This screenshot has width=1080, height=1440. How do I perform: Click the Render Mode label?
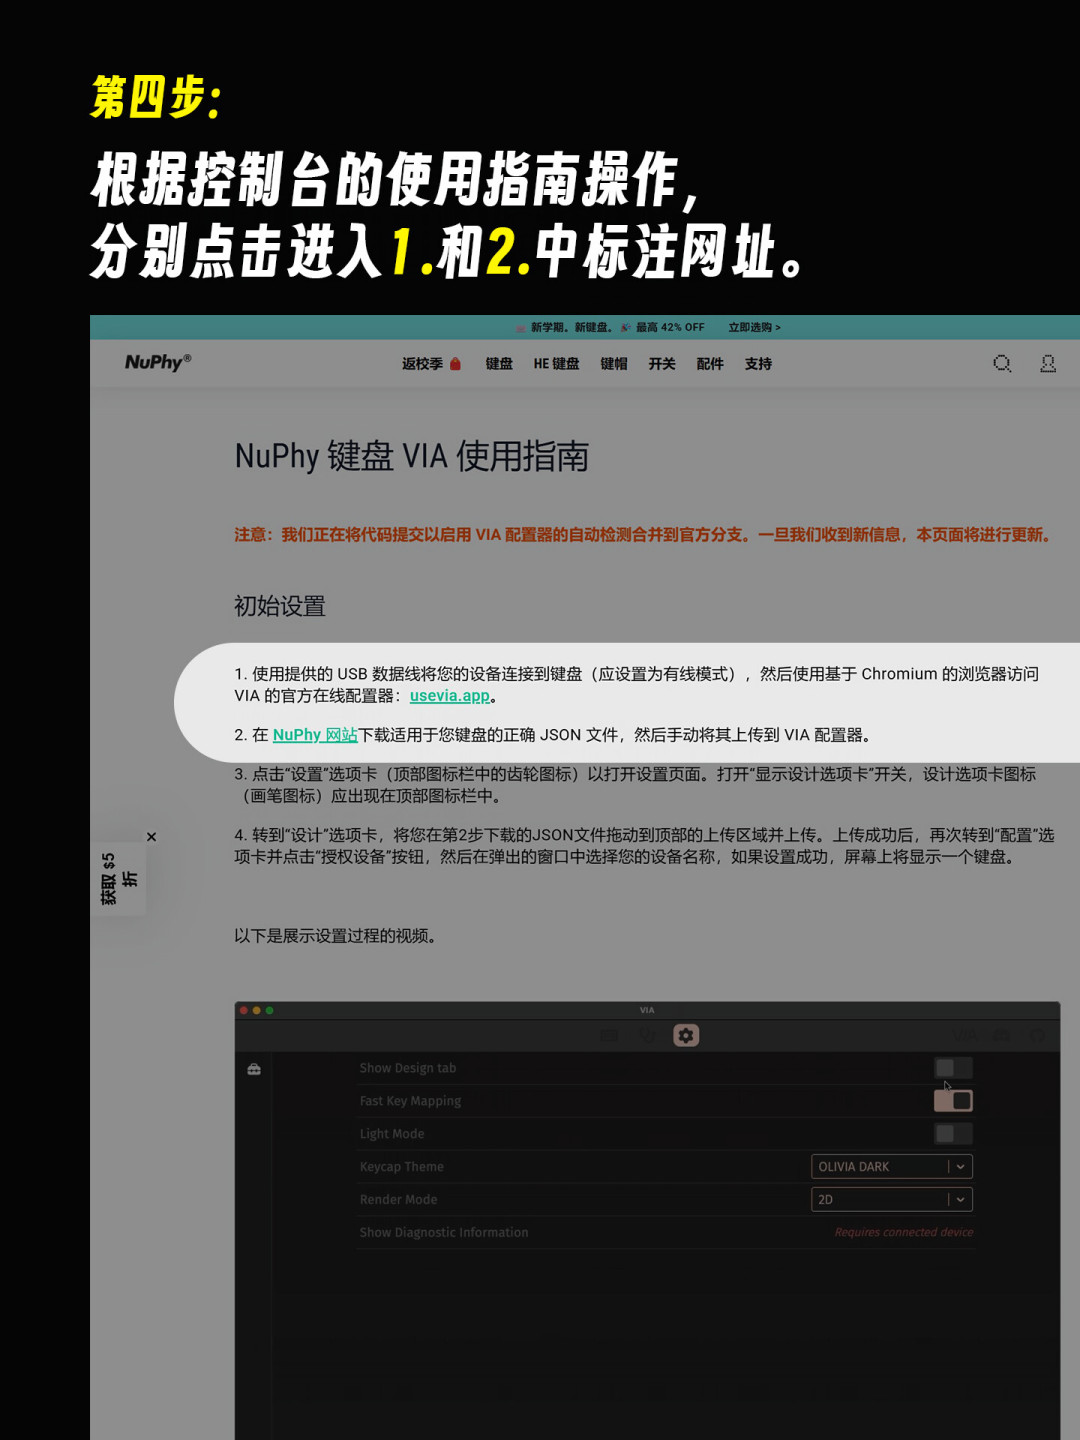(399, 1200)
